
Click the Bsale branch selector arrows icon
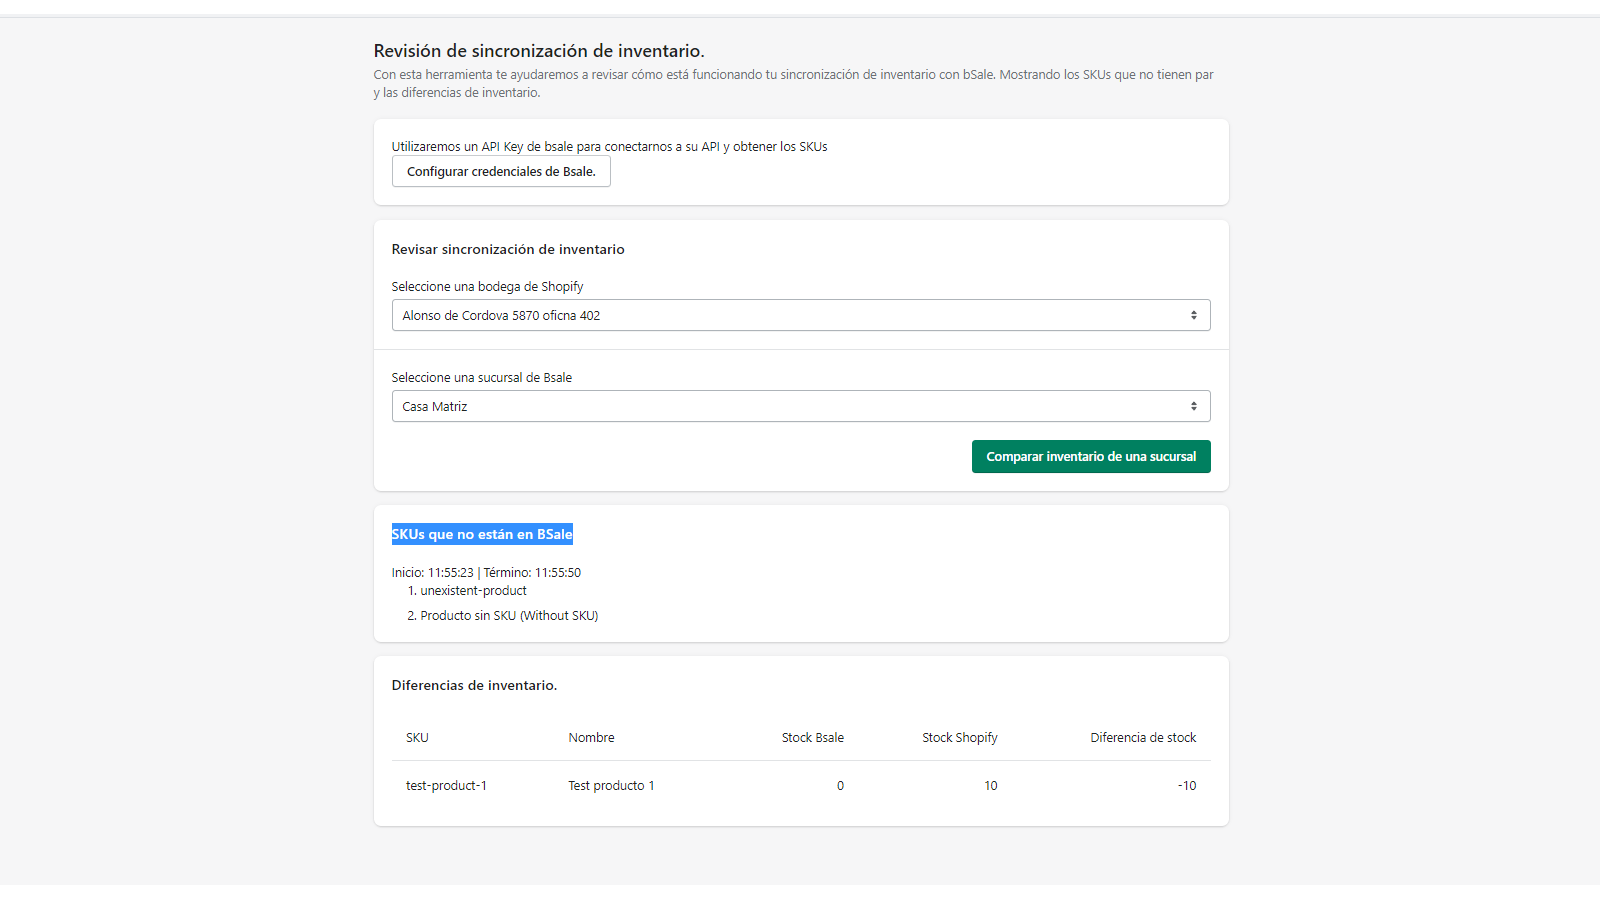coord(1193,406)
